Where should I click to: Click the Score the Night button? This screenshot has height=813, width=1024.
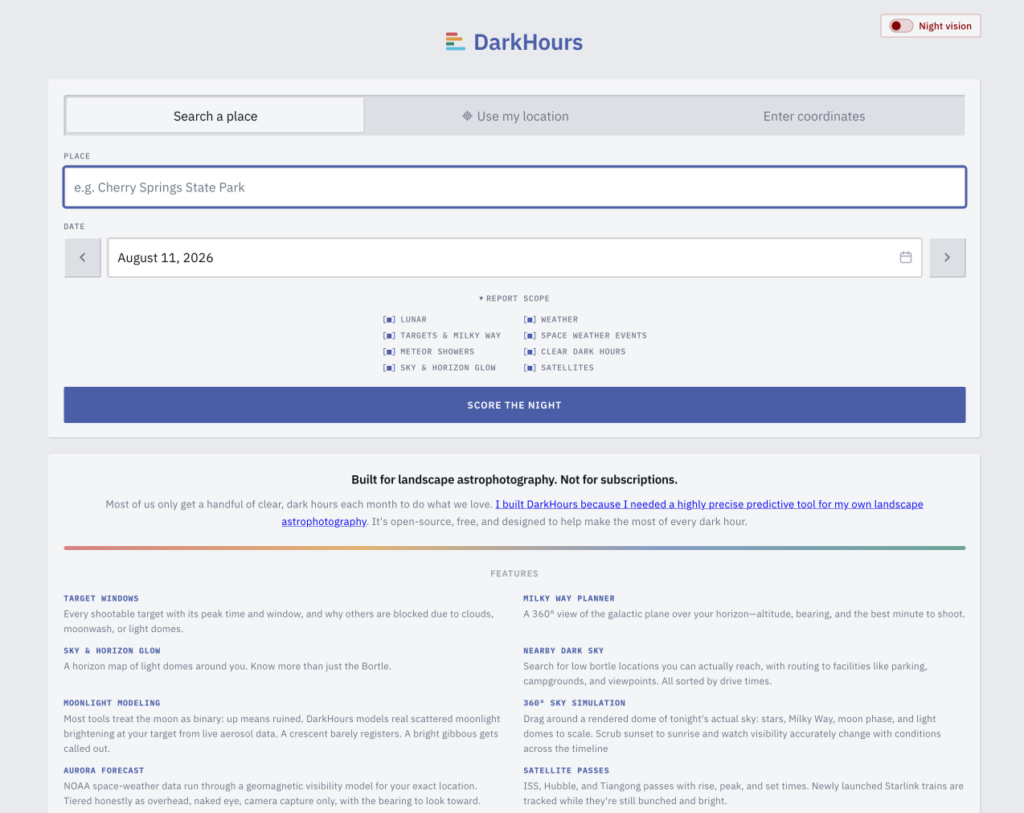click(515, 405)
